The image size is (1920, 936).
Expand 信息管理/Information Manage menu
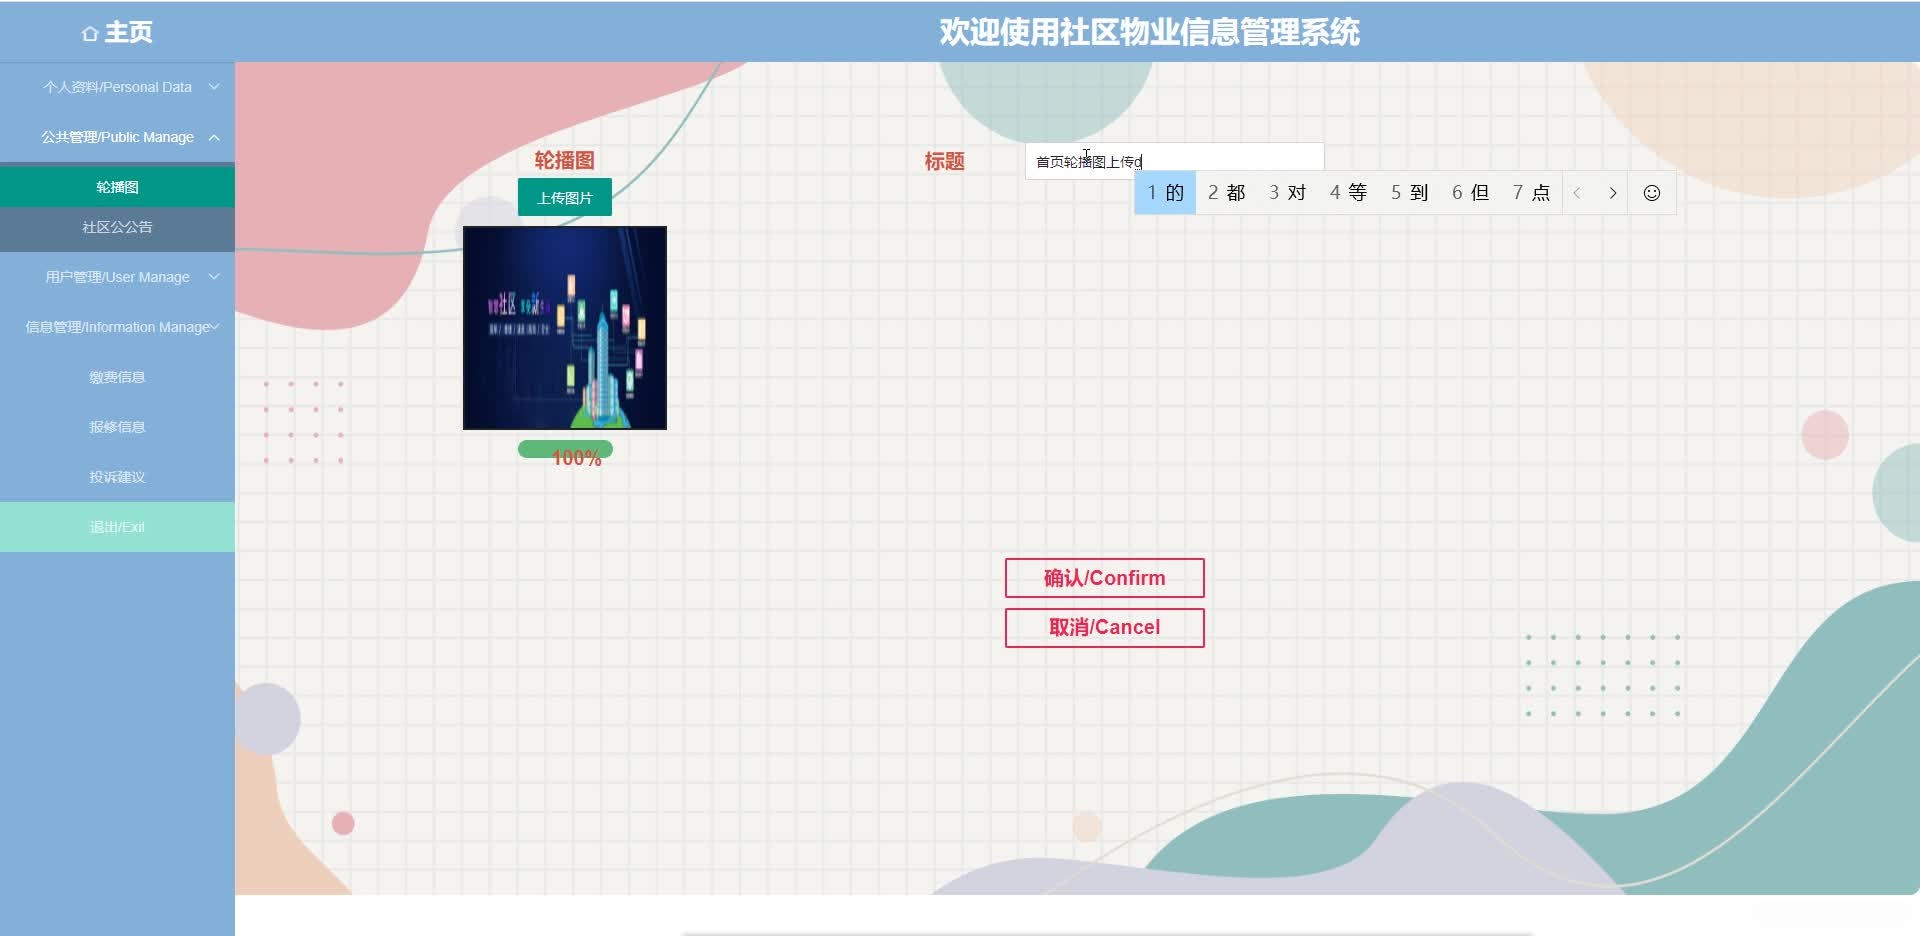pyautogui.click(x=117, y=327)
